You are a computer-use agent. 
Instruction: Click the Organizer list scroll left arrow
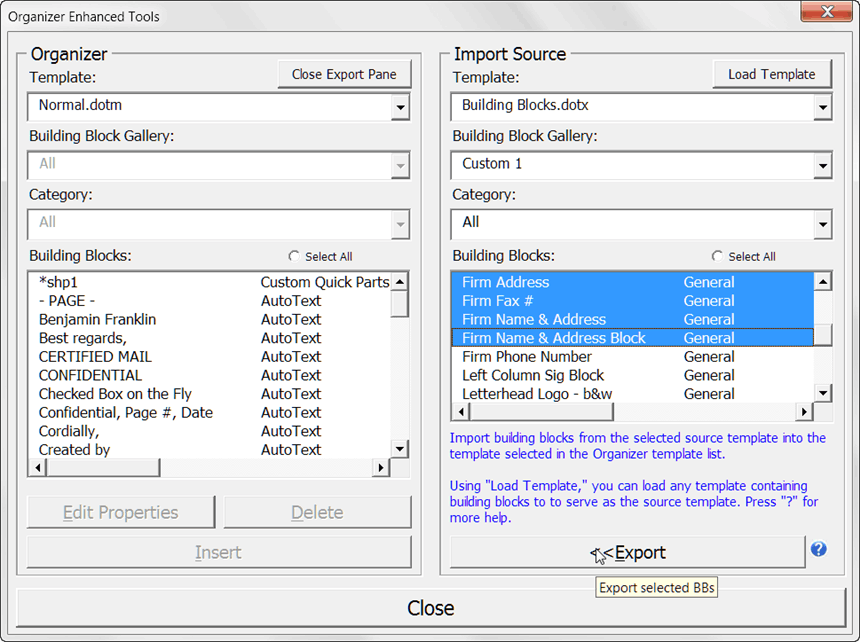point(37,468)
